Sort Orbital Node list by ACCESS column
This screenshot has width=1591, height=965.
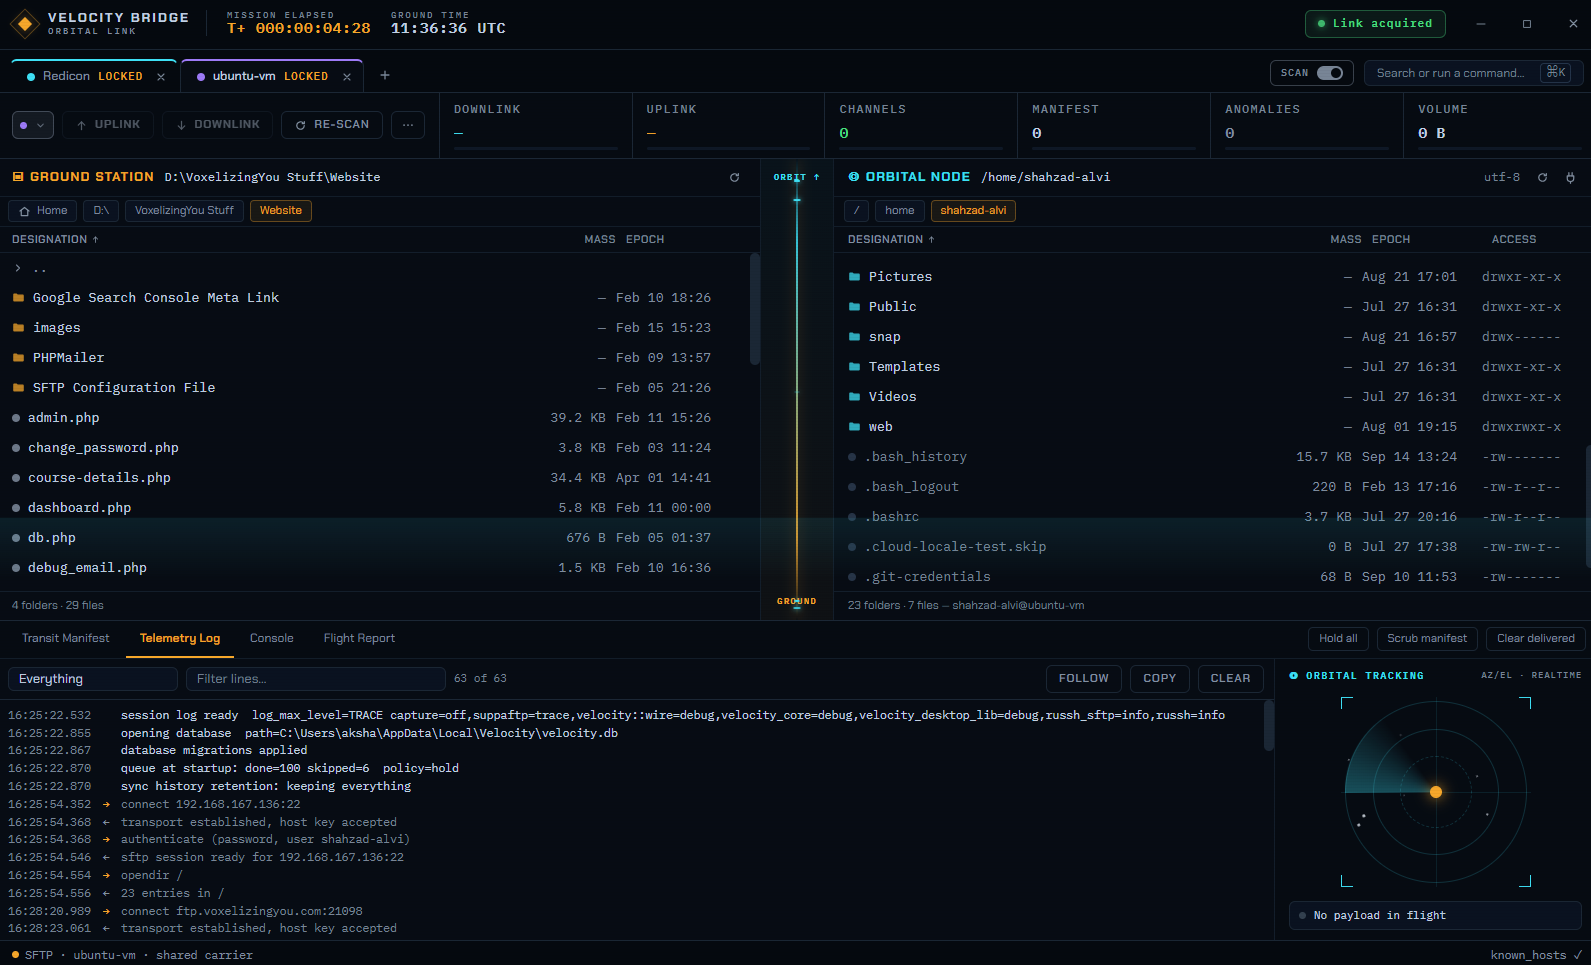point(1514,240)
